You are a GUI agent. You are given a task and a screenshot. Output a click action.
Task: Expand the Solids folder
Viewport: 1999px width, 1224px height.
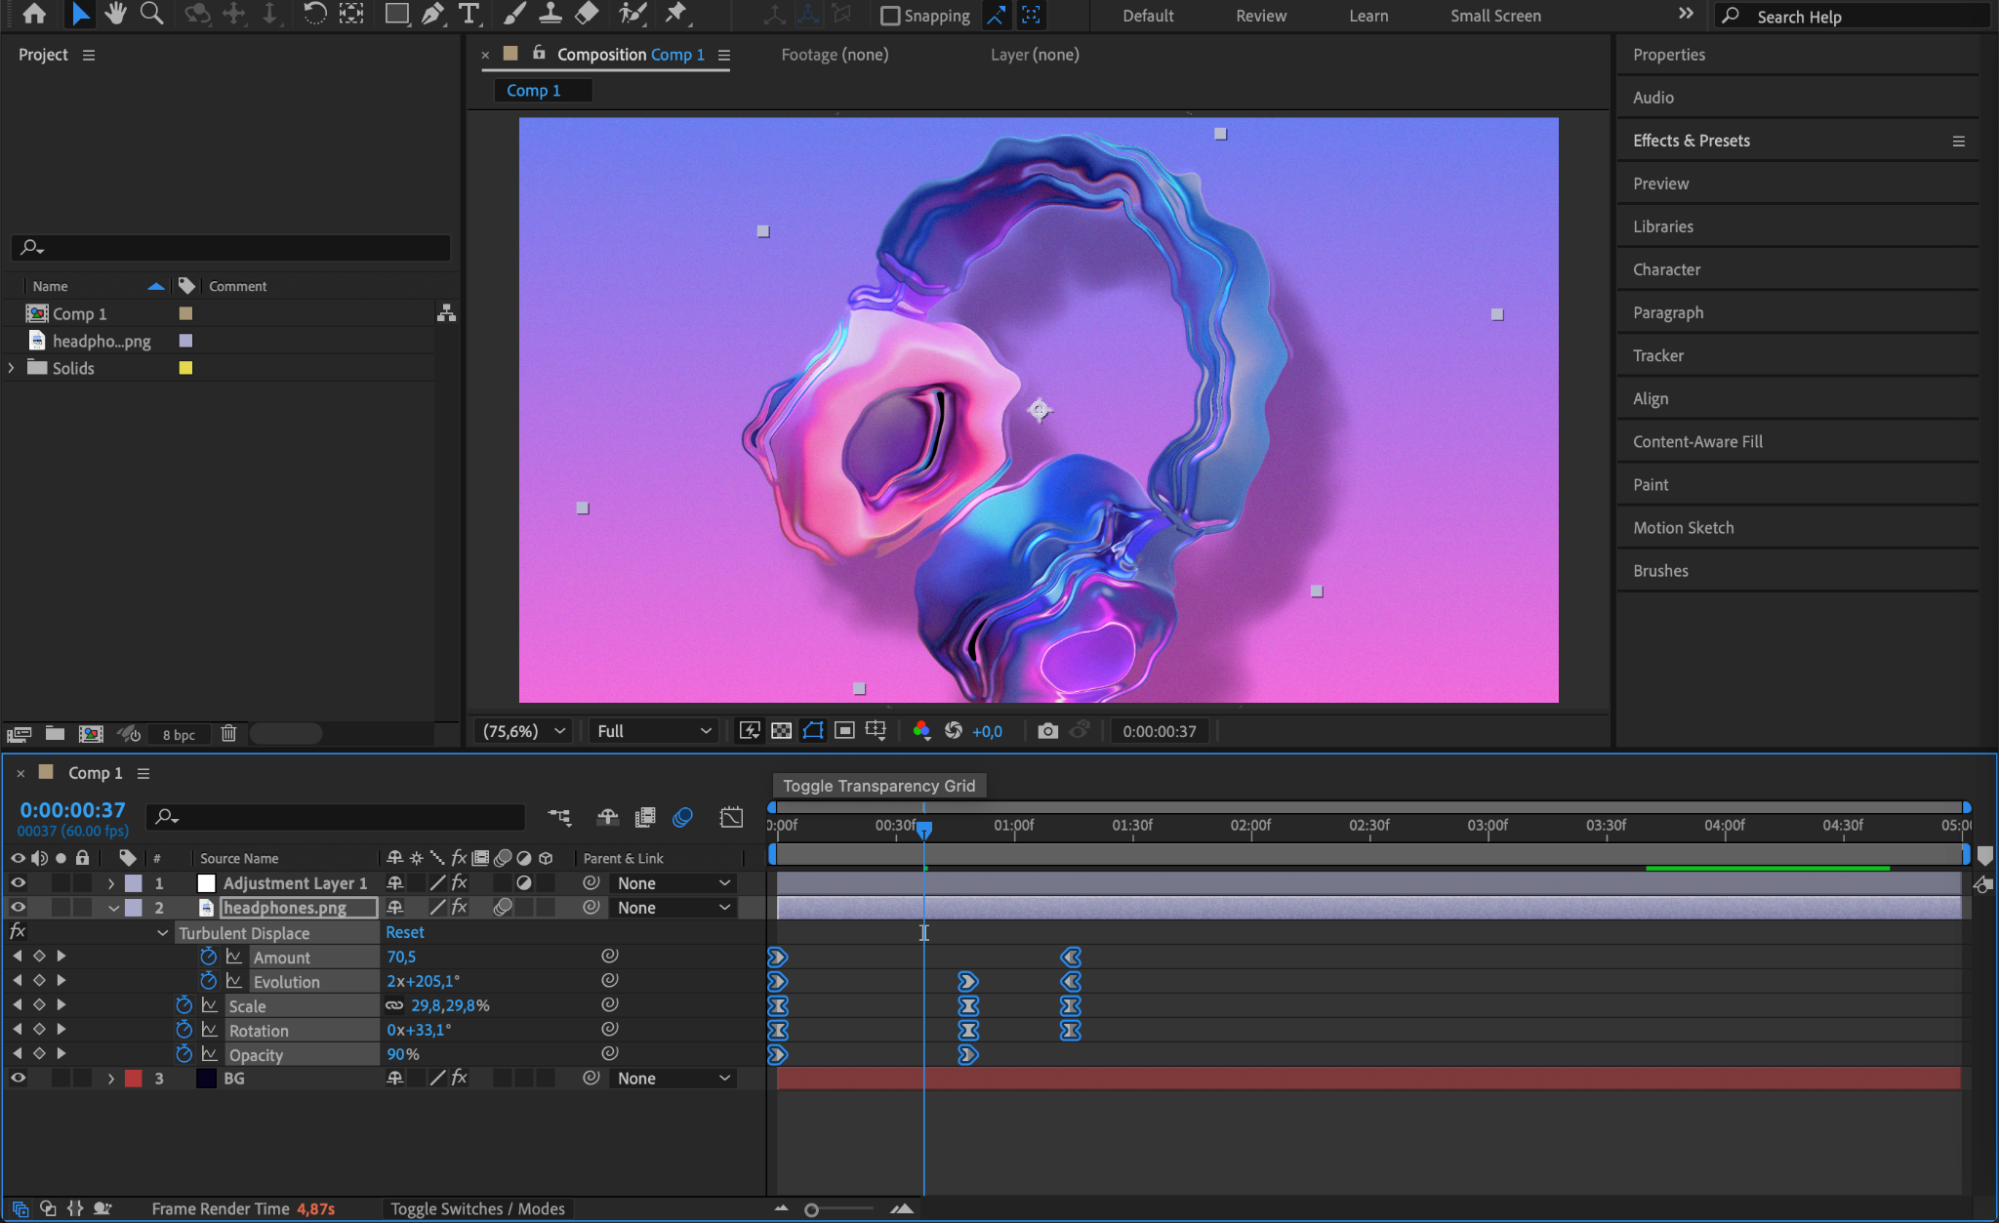pos(12,368)
